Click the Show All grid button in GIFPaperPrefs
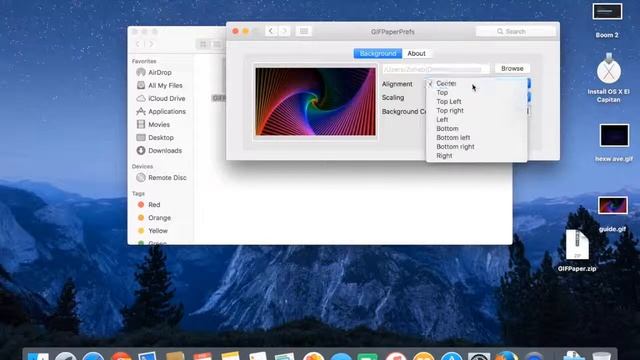The image size is (640, 360). pyautogui.click(x=304, y=31)
